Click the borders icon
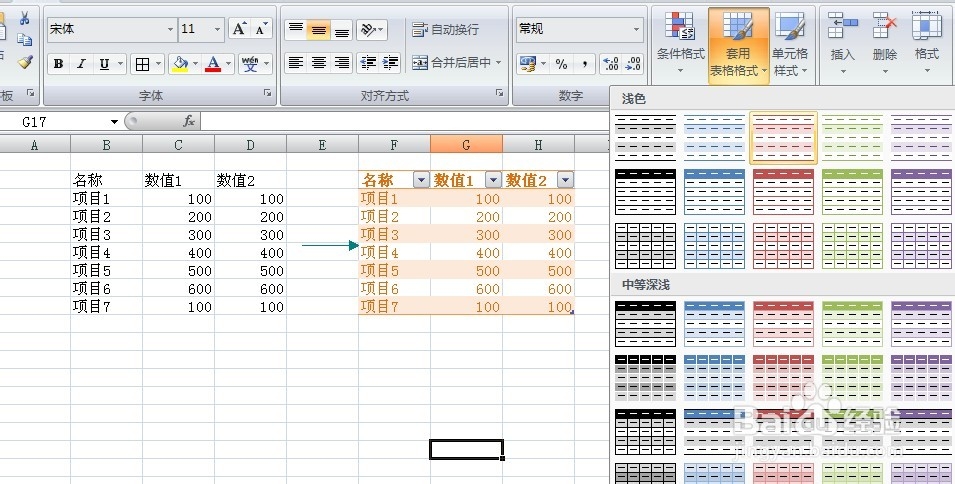955x484 pixels. (x=143, y=63)
